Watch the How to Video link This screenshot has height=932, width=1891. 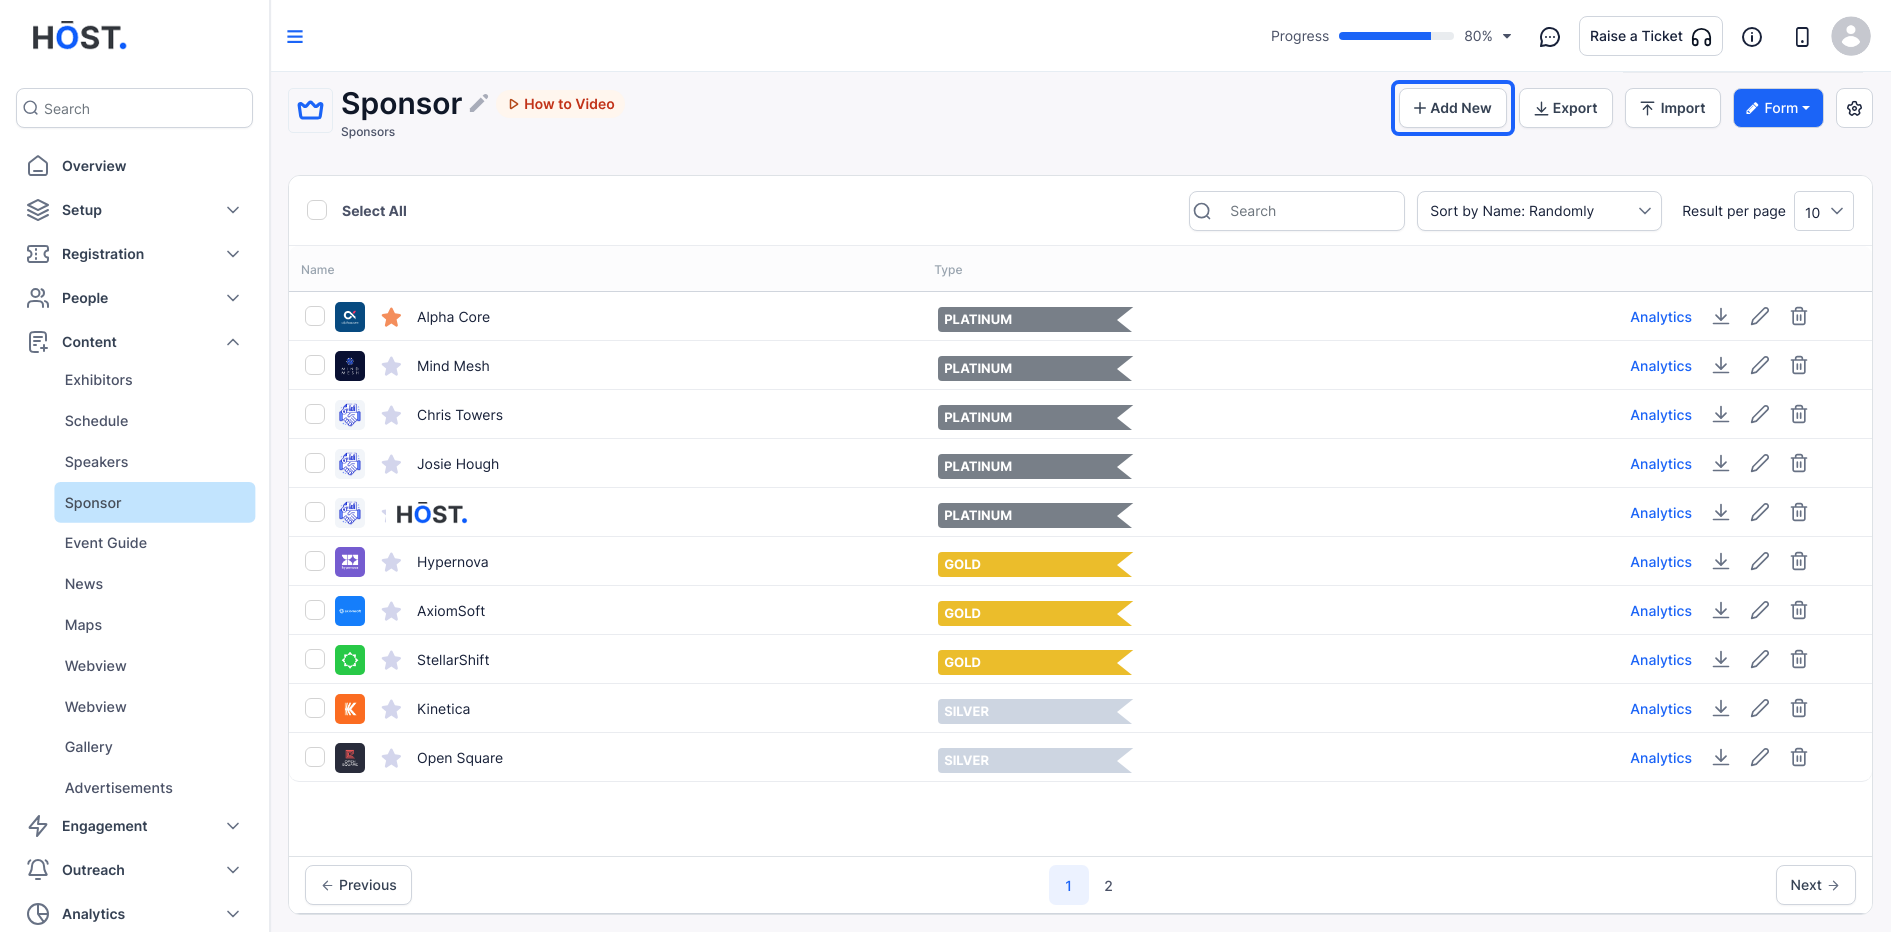click(x=561, y=104)
